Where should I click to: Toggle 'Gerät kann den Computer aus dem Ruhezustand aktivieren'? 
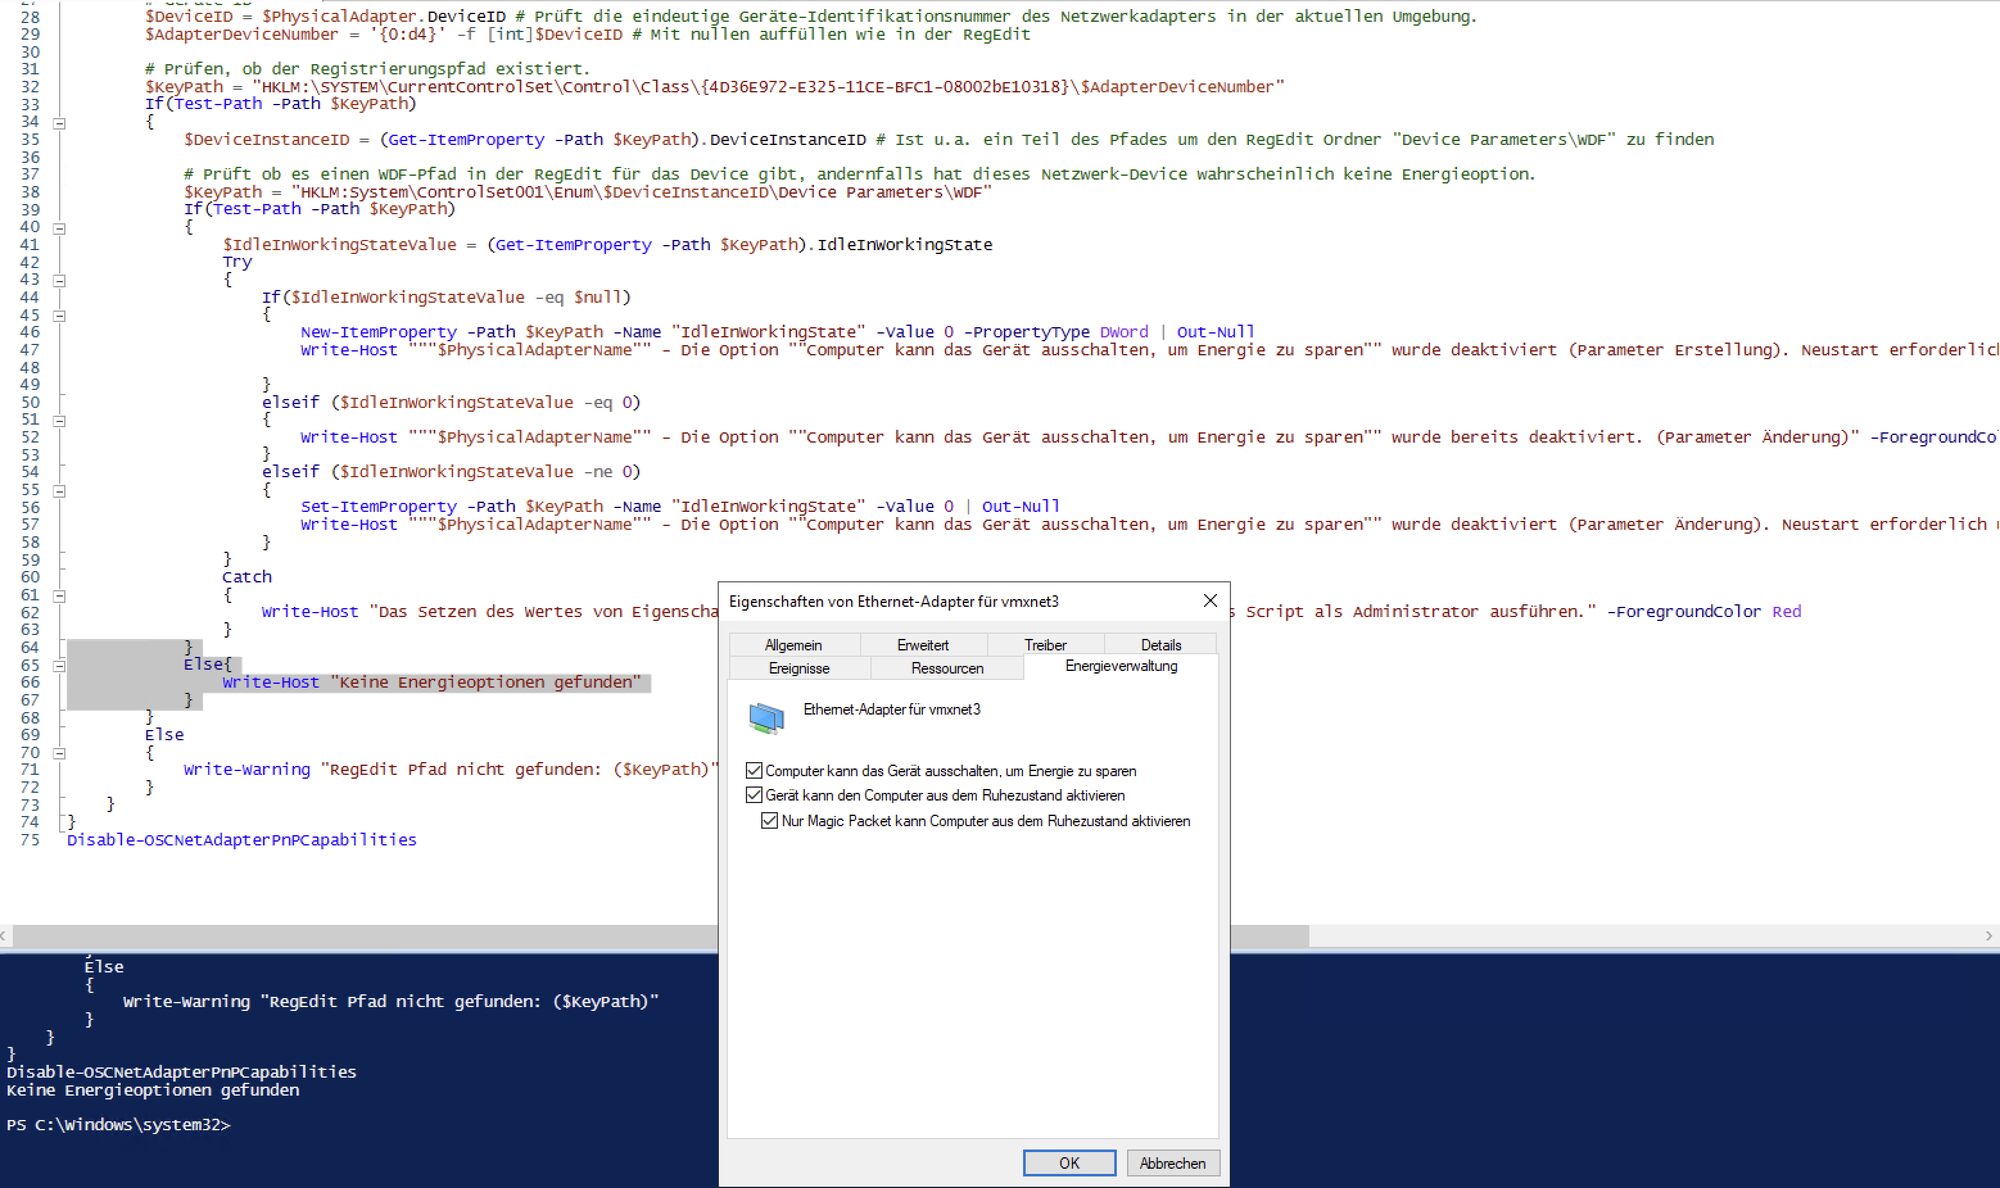754,795
